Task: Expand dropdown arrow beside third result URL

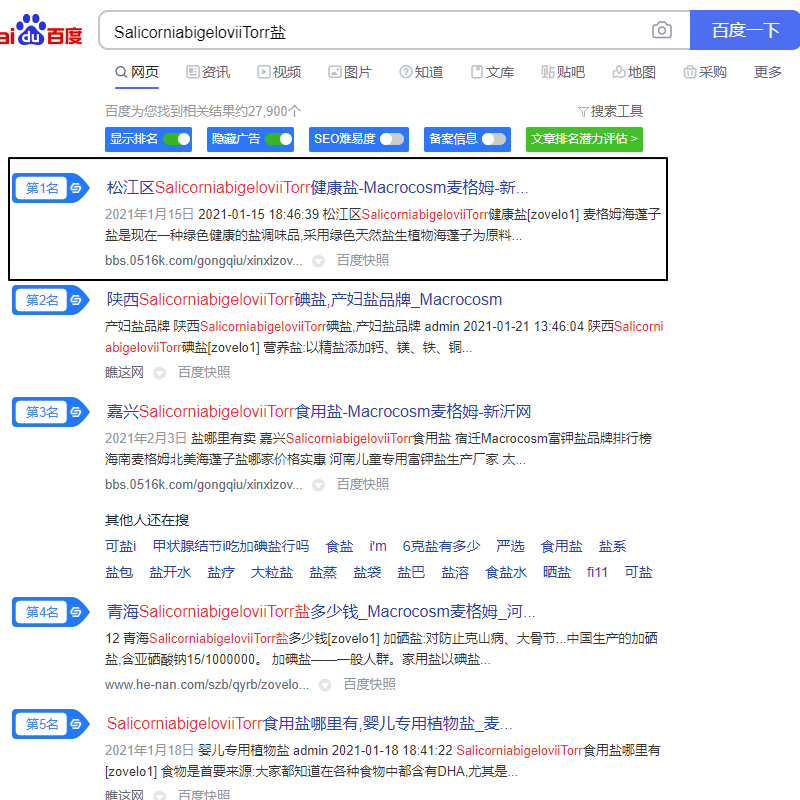Action: tap(318, 485)
